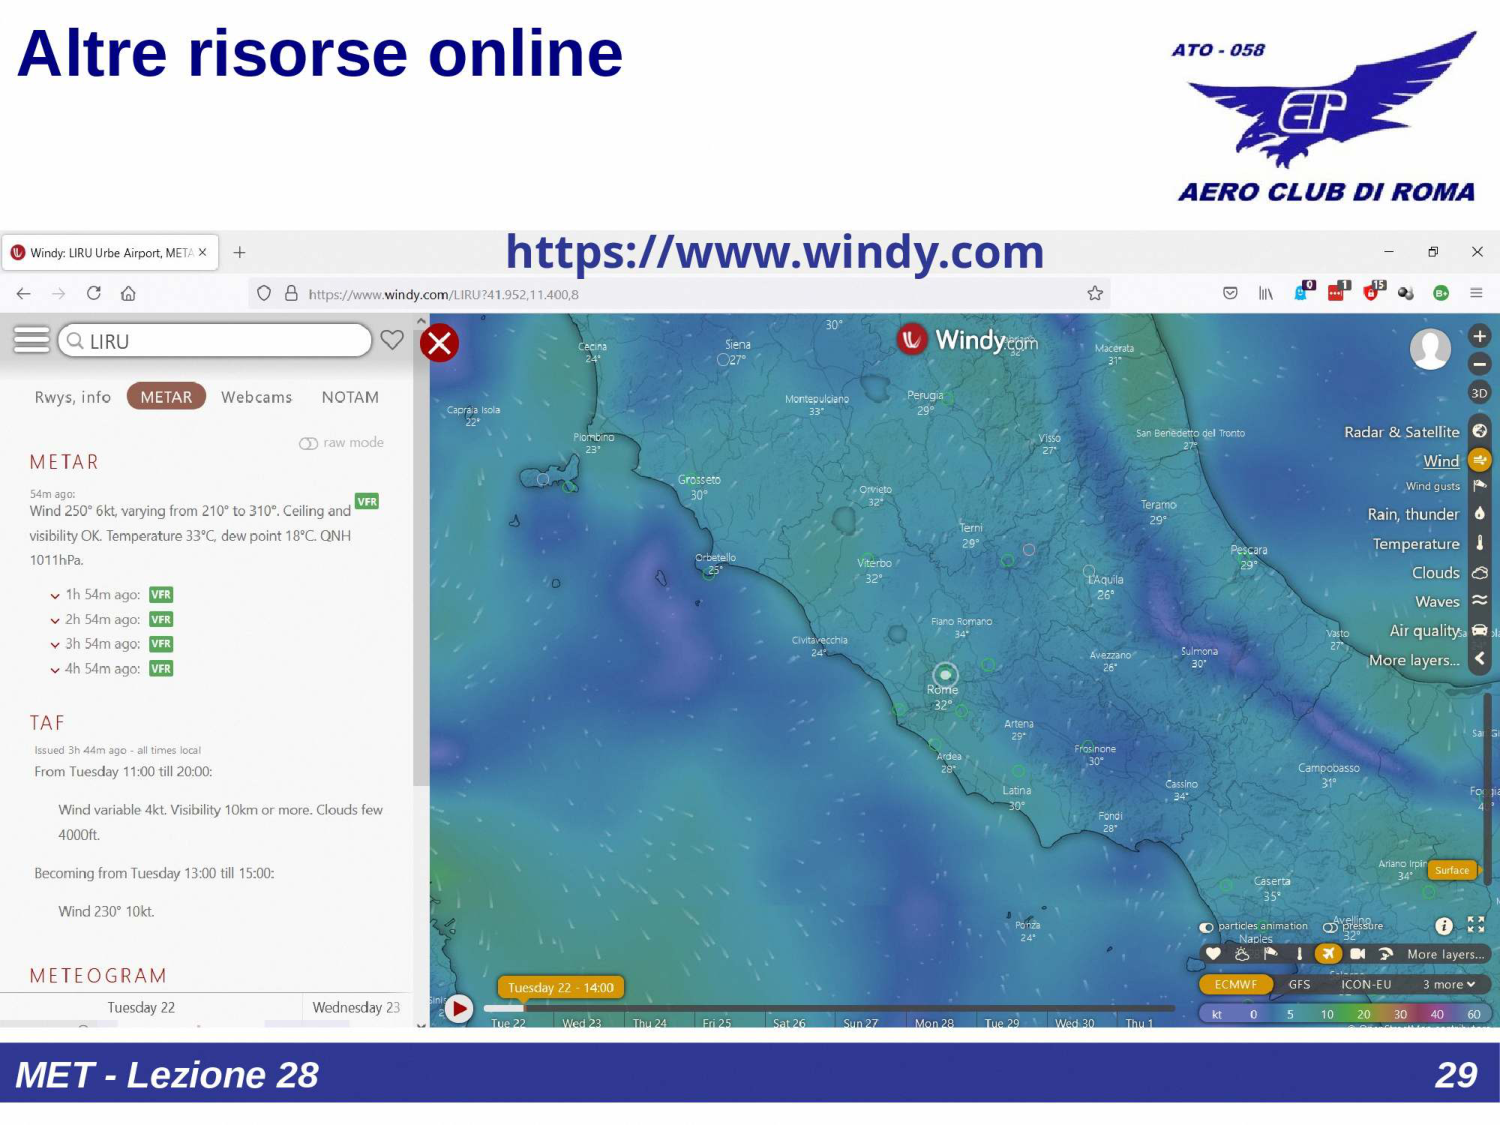Add LIRU to favorites with heart icon

click(392, 340)
